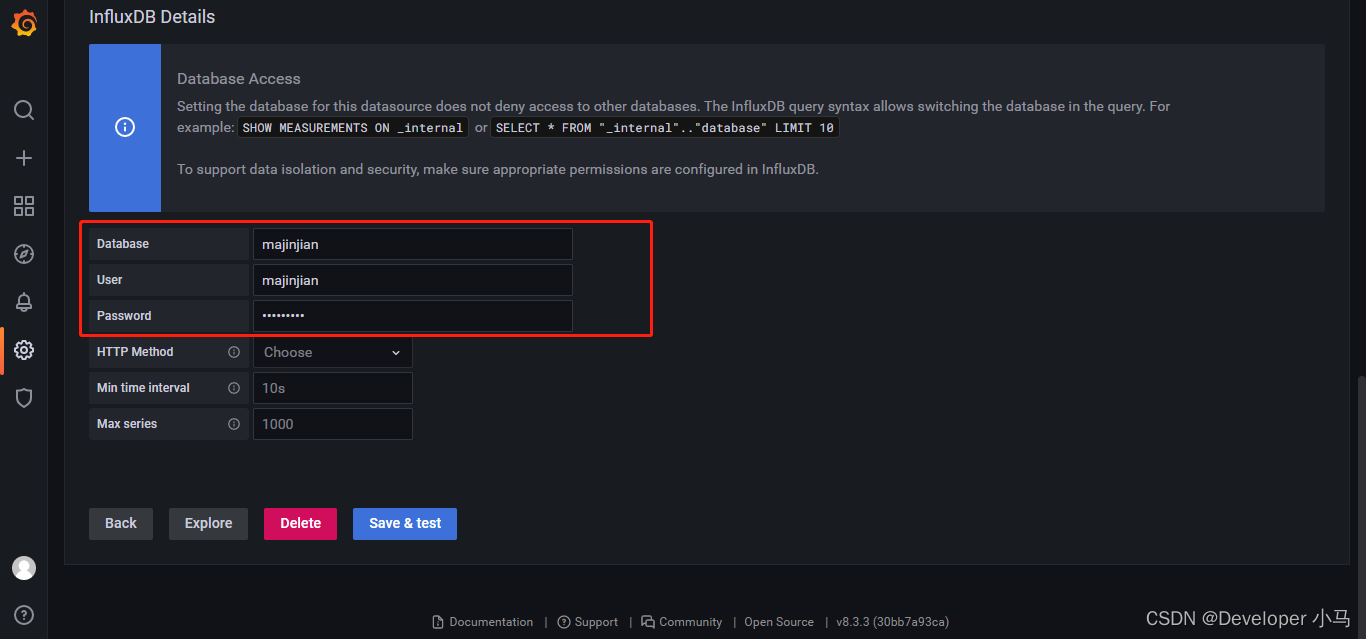Click the Create plus icon in sidebar

[24, 158]
